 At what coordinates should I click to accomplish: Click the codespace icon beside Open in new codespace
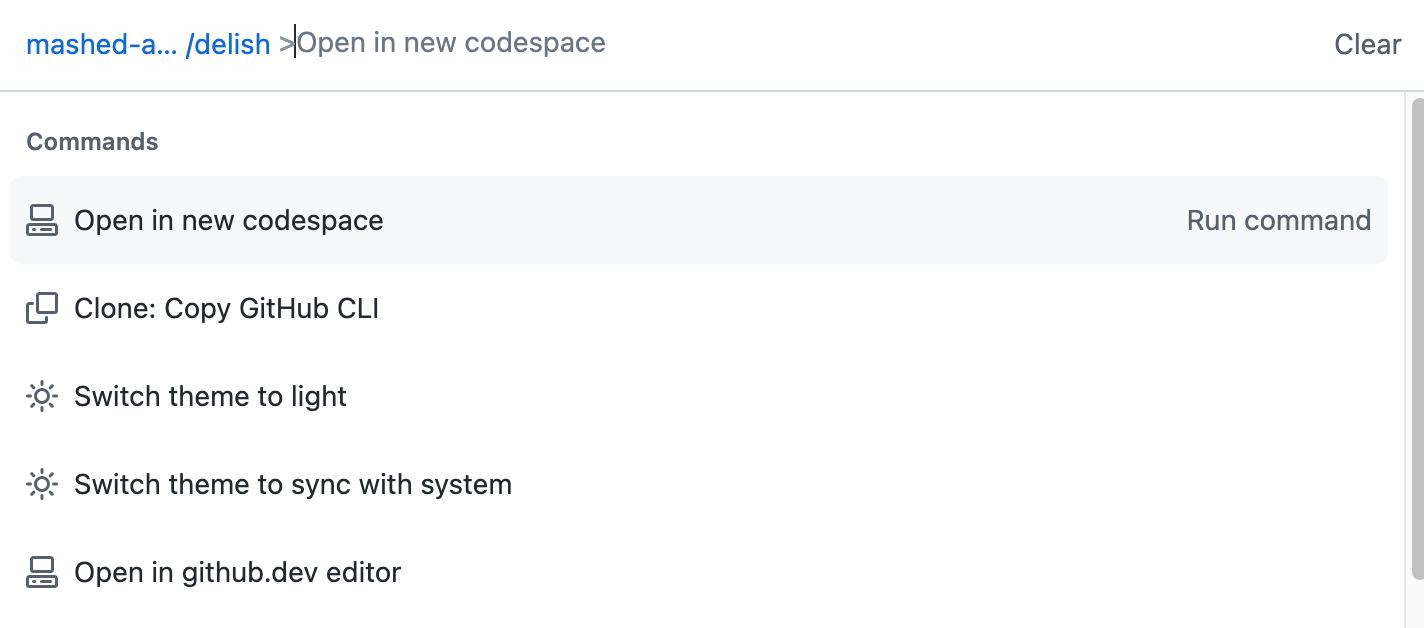(41, 220)
